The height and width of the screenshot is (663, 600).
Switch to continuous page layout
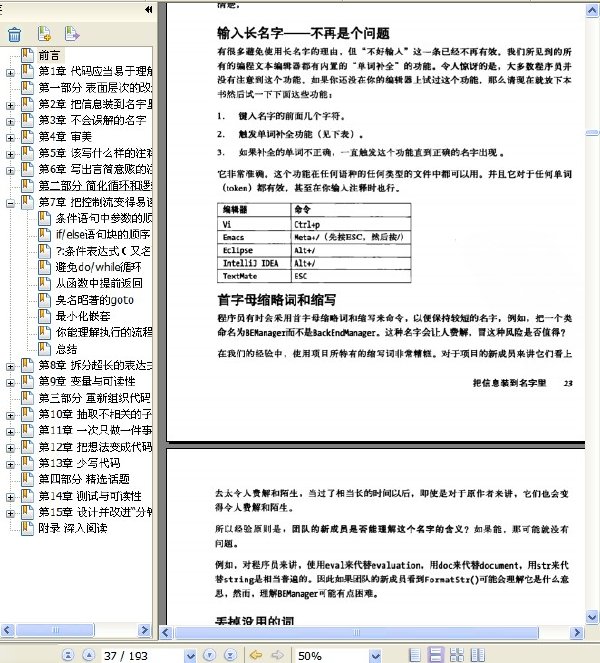pos(436,655)
